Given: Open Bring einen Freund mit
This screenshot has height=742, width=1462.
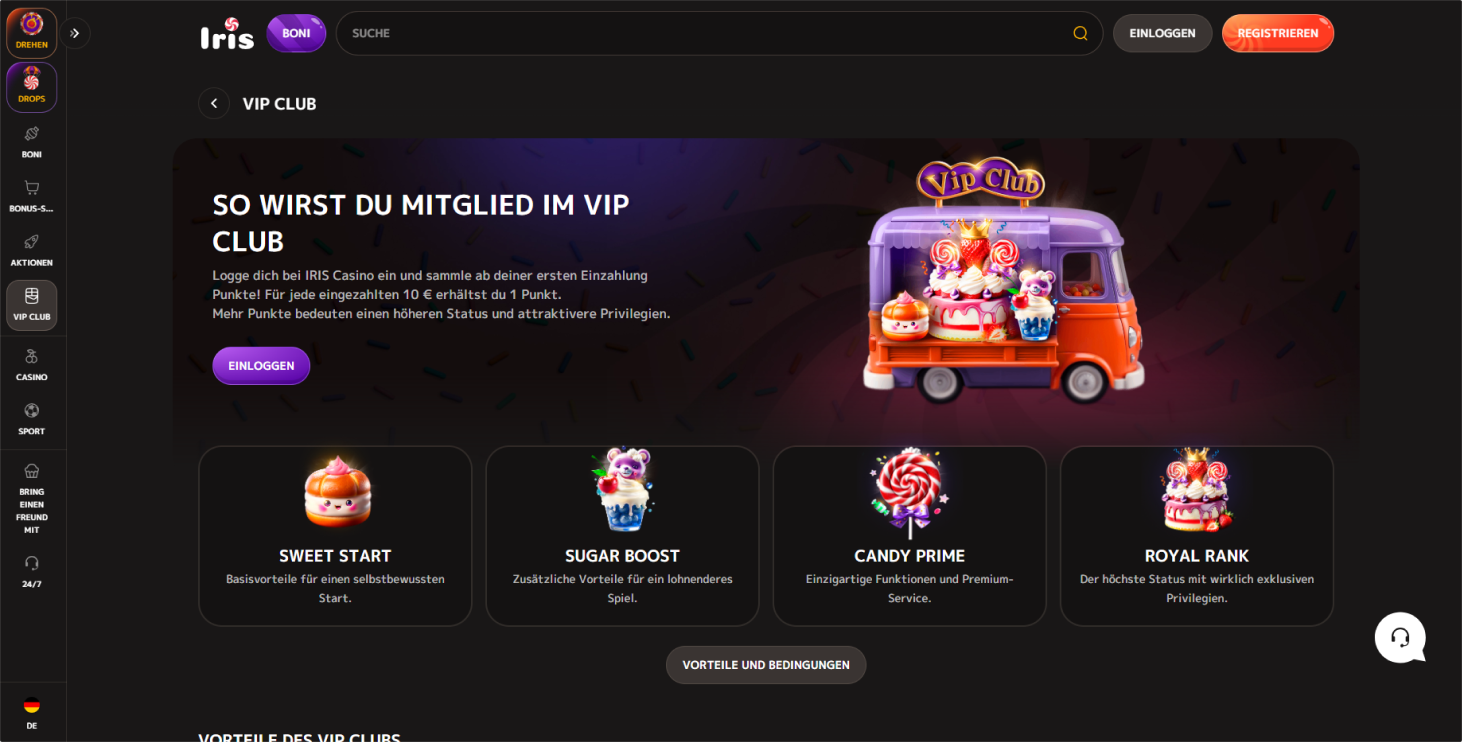Looking at the screenshot, I should click(x=32, y=499).
